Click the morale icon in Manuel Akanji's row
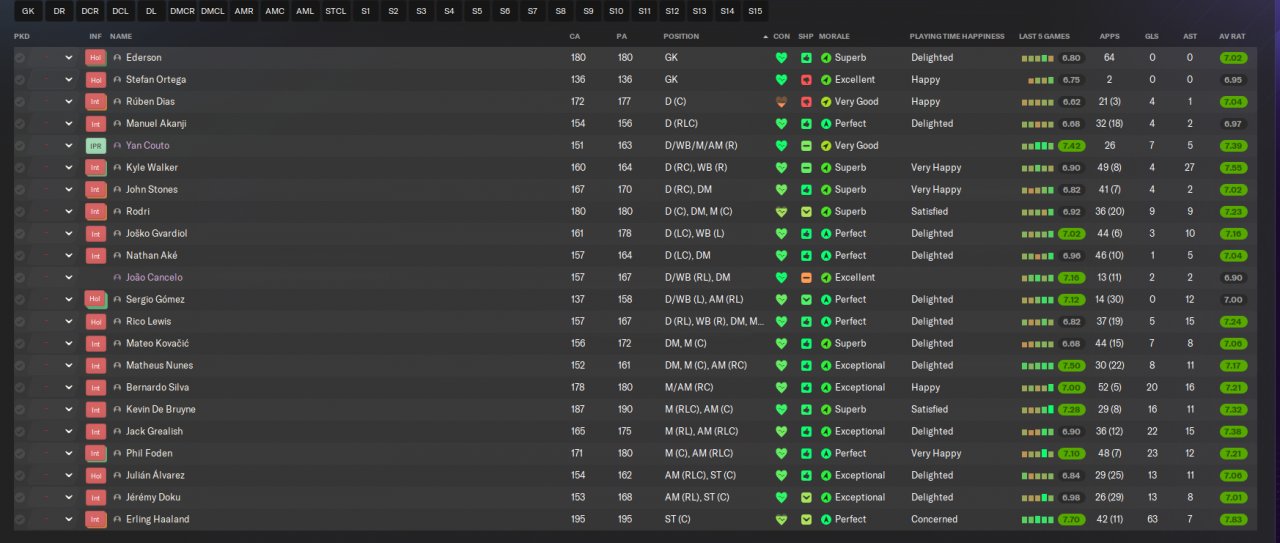Screen dimensions: 1280x543 tap(826, 124)
